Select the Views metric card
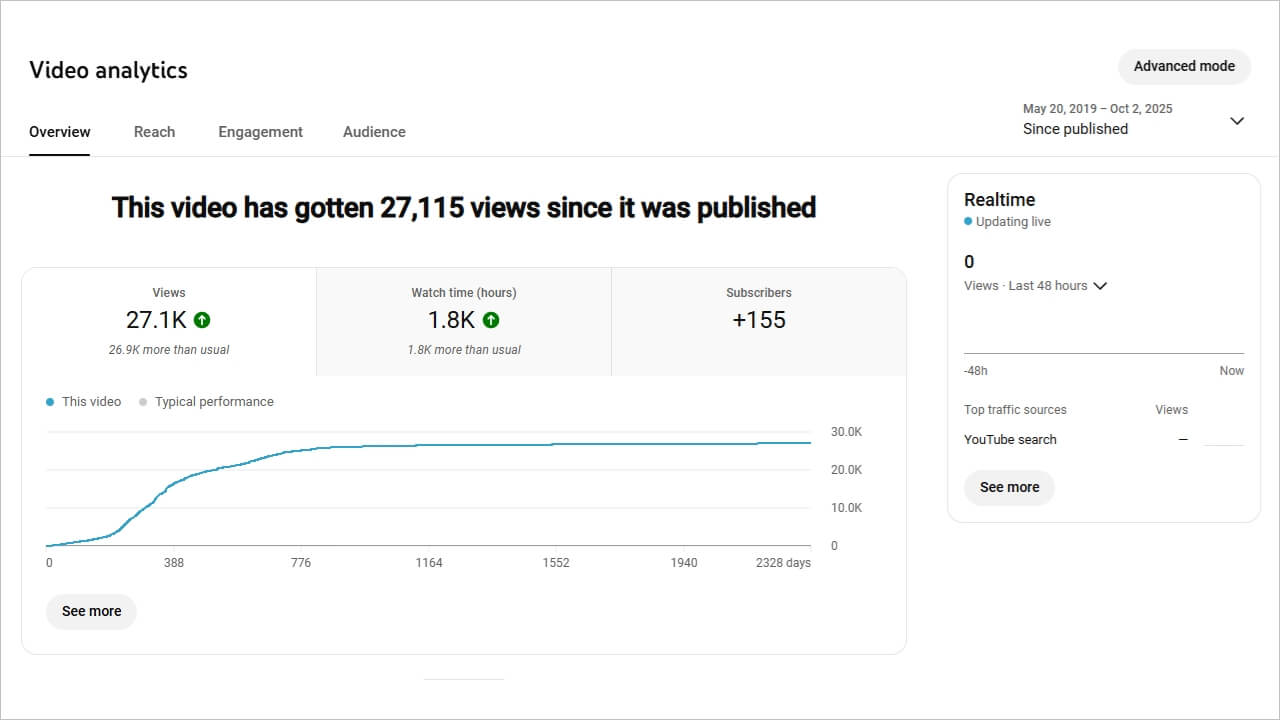Screen dimensions: 1280x720 [169, 321]
